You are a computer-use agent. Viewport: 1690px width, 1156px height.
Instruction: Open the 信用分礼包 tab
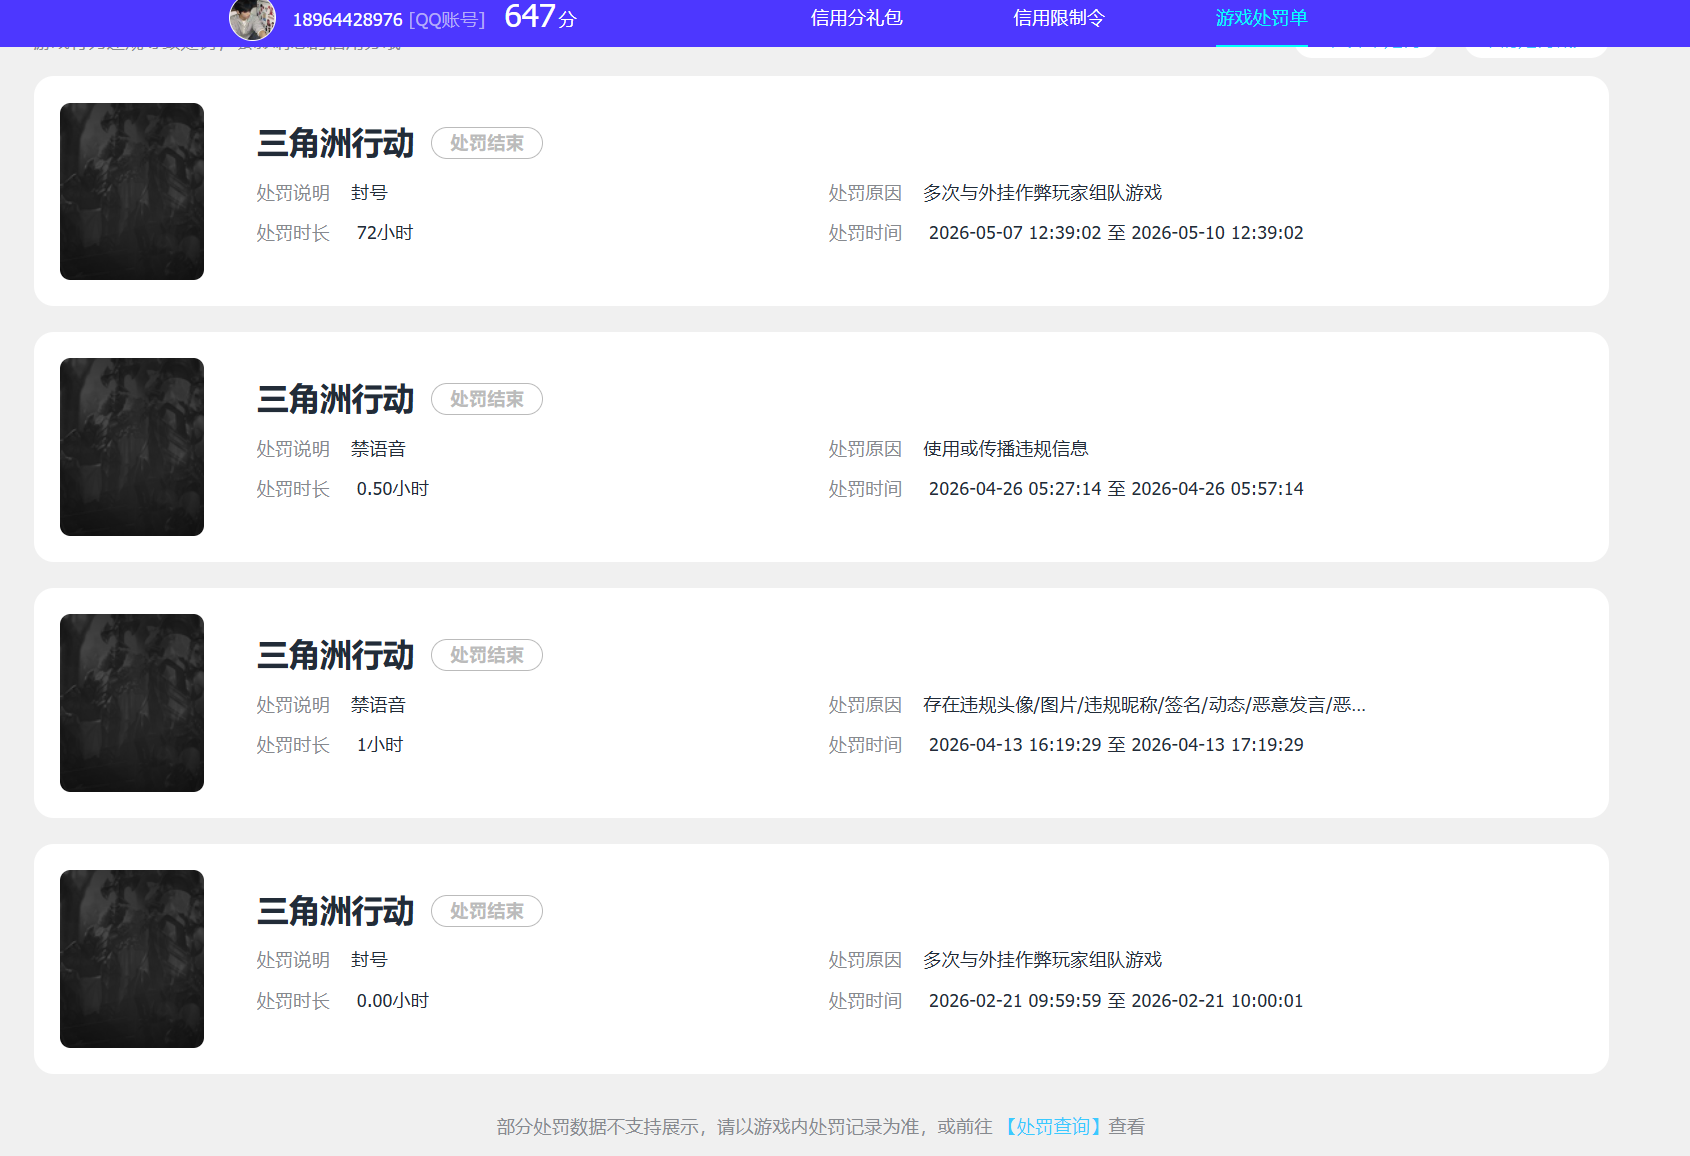856,18
